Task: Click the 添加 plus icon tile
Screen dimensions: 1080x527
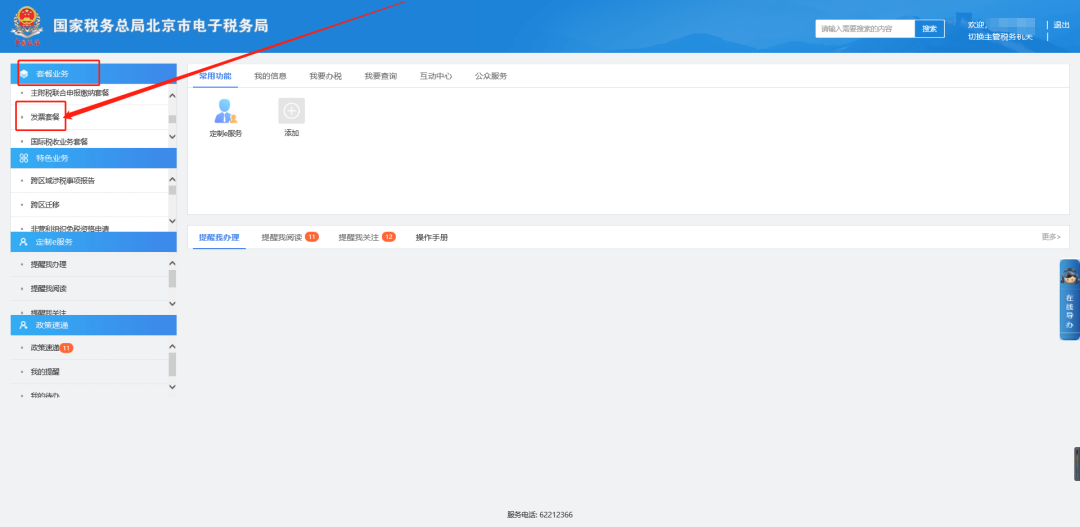Action: [x=291, y=111]
